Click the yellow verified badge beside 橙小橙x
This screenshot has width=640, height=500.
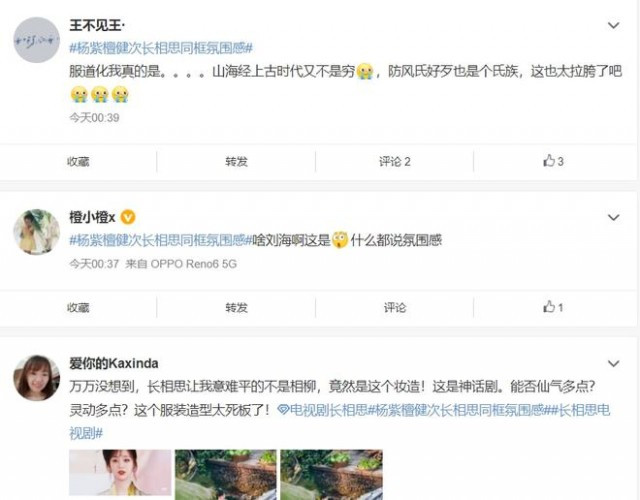(128, 217)
